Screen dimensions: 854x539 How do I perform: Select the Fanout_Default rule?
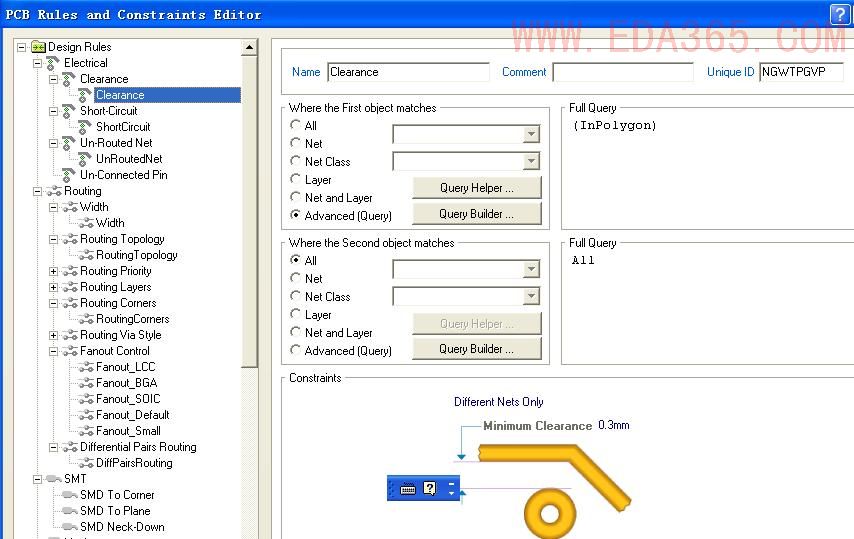(x=132, y=415)
